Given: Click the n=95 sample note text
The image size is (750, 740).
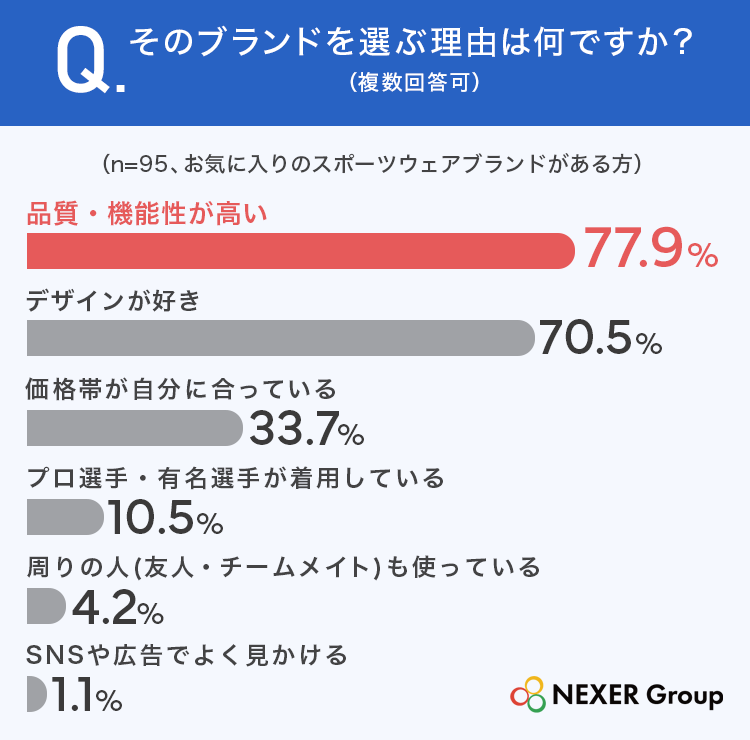Looking at the screenshot, I should (x=372, y=164).
